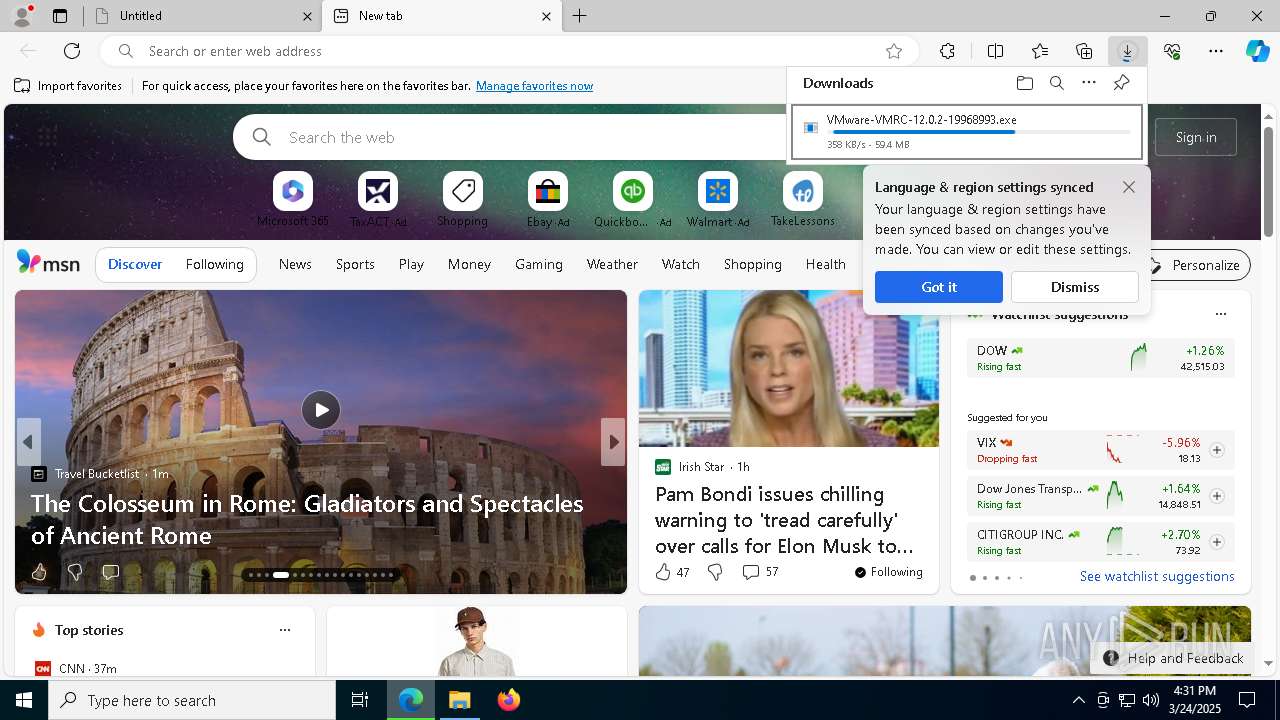This screenshot has width=1280, height=720.
Task: Play the Colosseum video
Action: coord(321,410)
